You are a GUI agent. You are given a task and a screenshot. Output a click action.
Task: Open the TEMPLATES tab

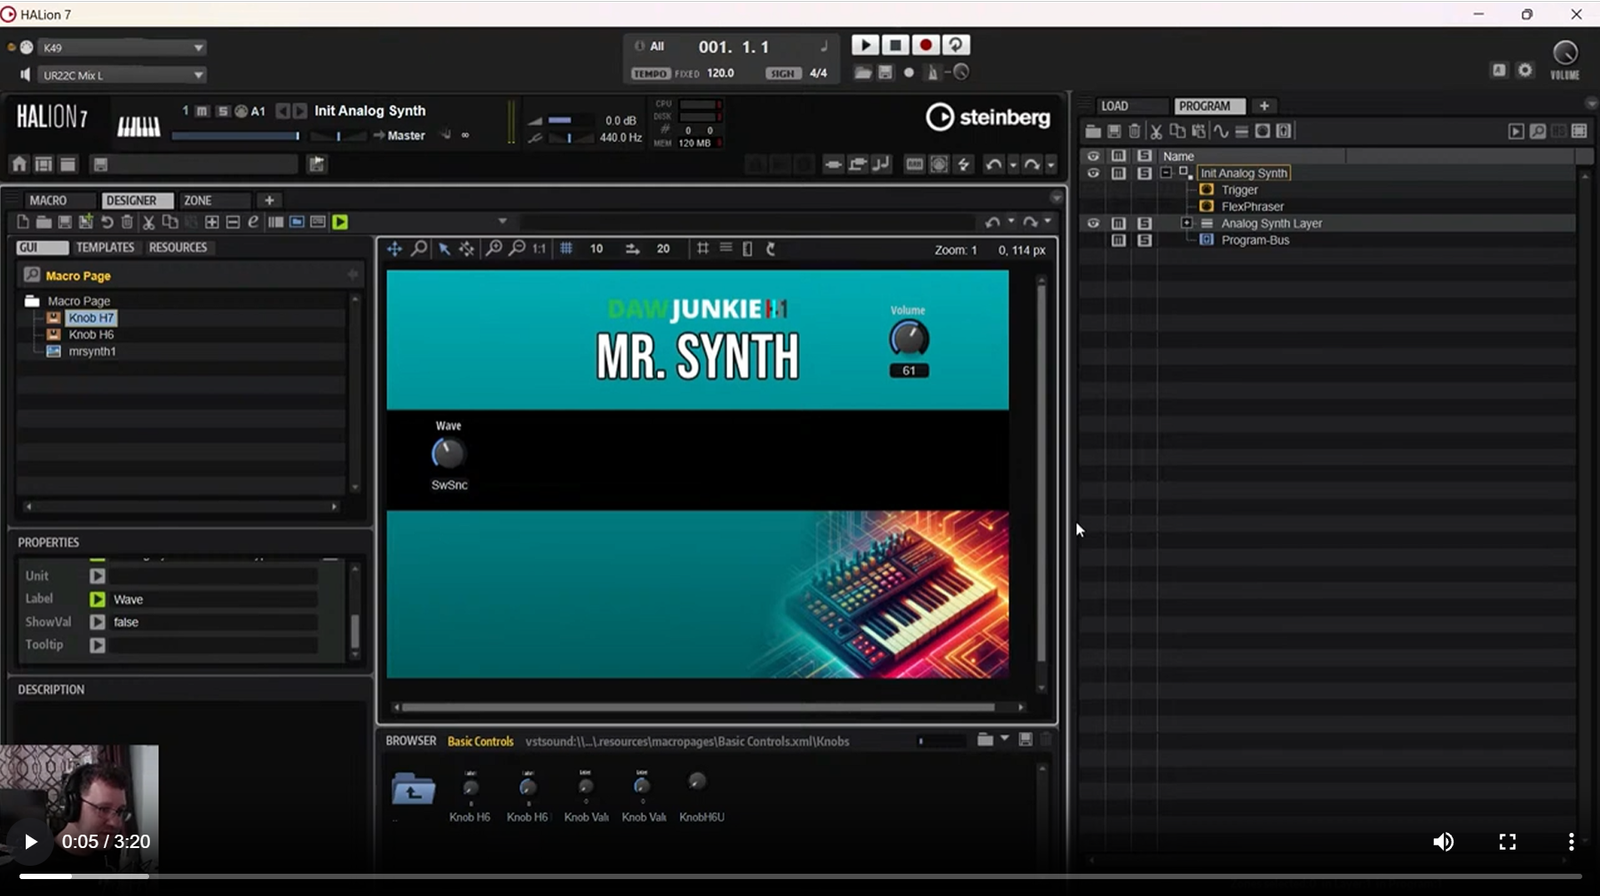pyautogui.click(x=105, y=247)
